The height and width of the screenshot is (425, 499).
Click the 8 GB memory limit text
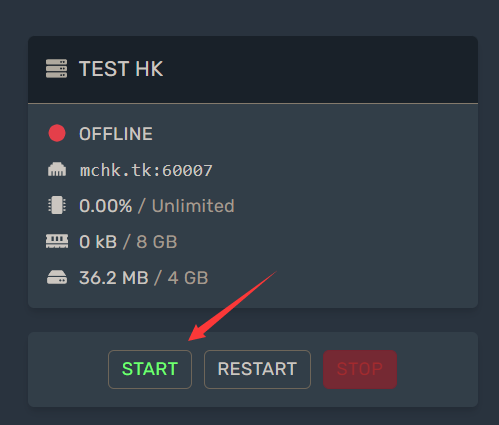click(x=157, y=242)
